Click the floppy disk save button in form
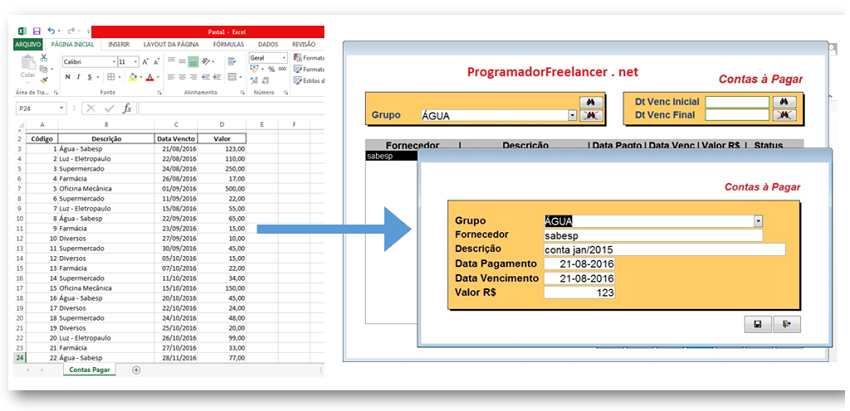The height and width of the screenshot is (411, 850). coord(758,324)
